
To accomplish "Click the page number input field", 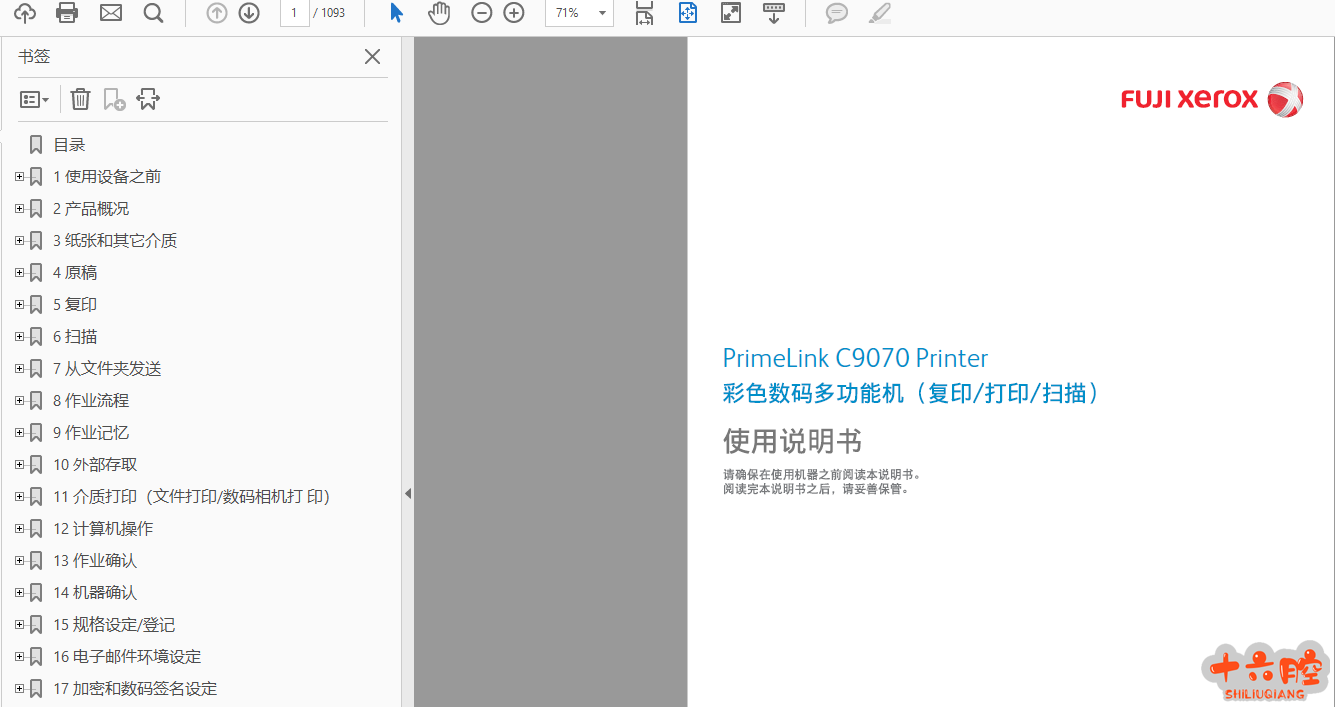I will (294, 13).
